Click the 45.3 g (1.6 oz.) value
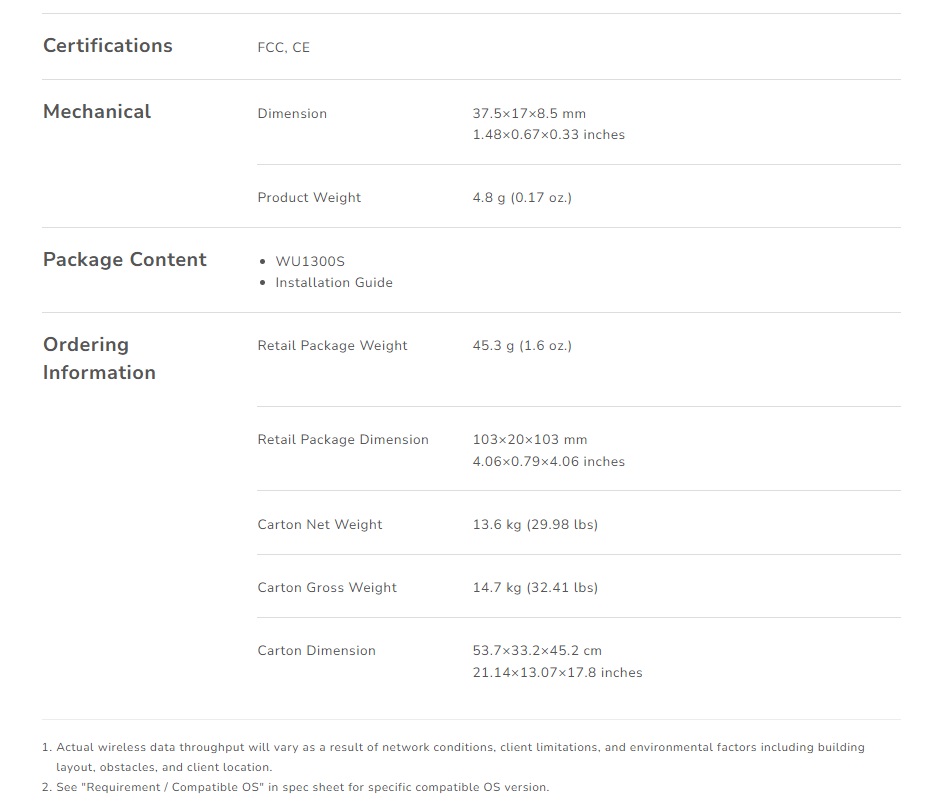 [x=522, y=346]
